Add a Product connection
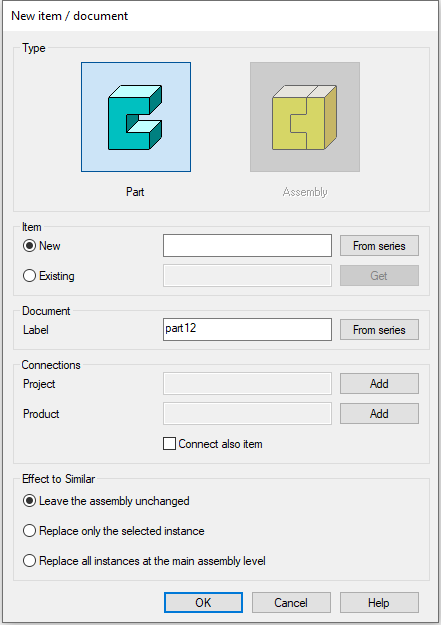441x625 pixels. (x=379, y=413)
